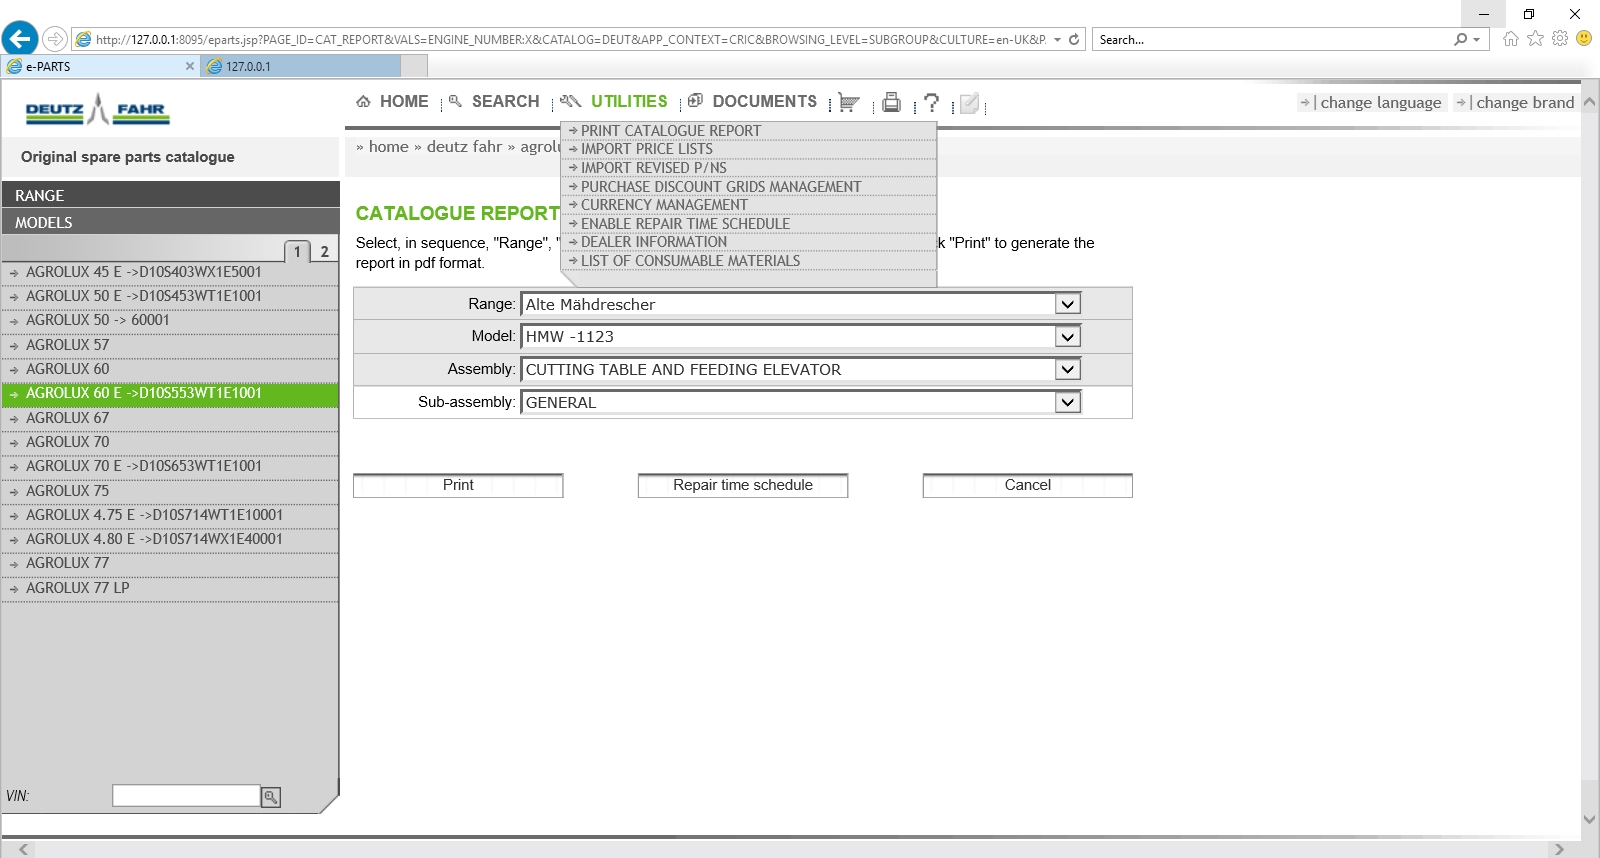Click home breadcrumb link
This screenshot has height=858, width=1600.
coord(389,147)
